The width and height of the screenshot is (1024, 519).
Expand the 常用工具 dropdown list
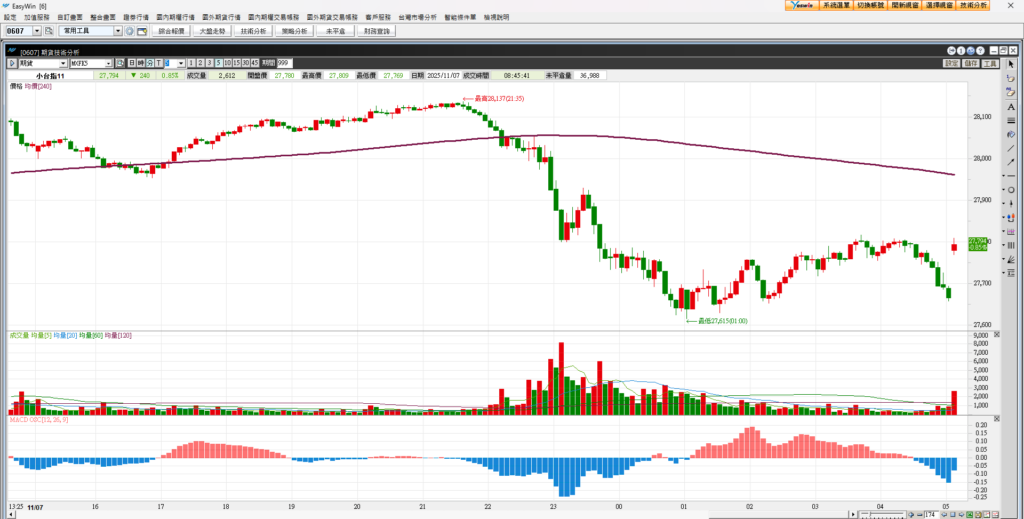click(118, 31)
